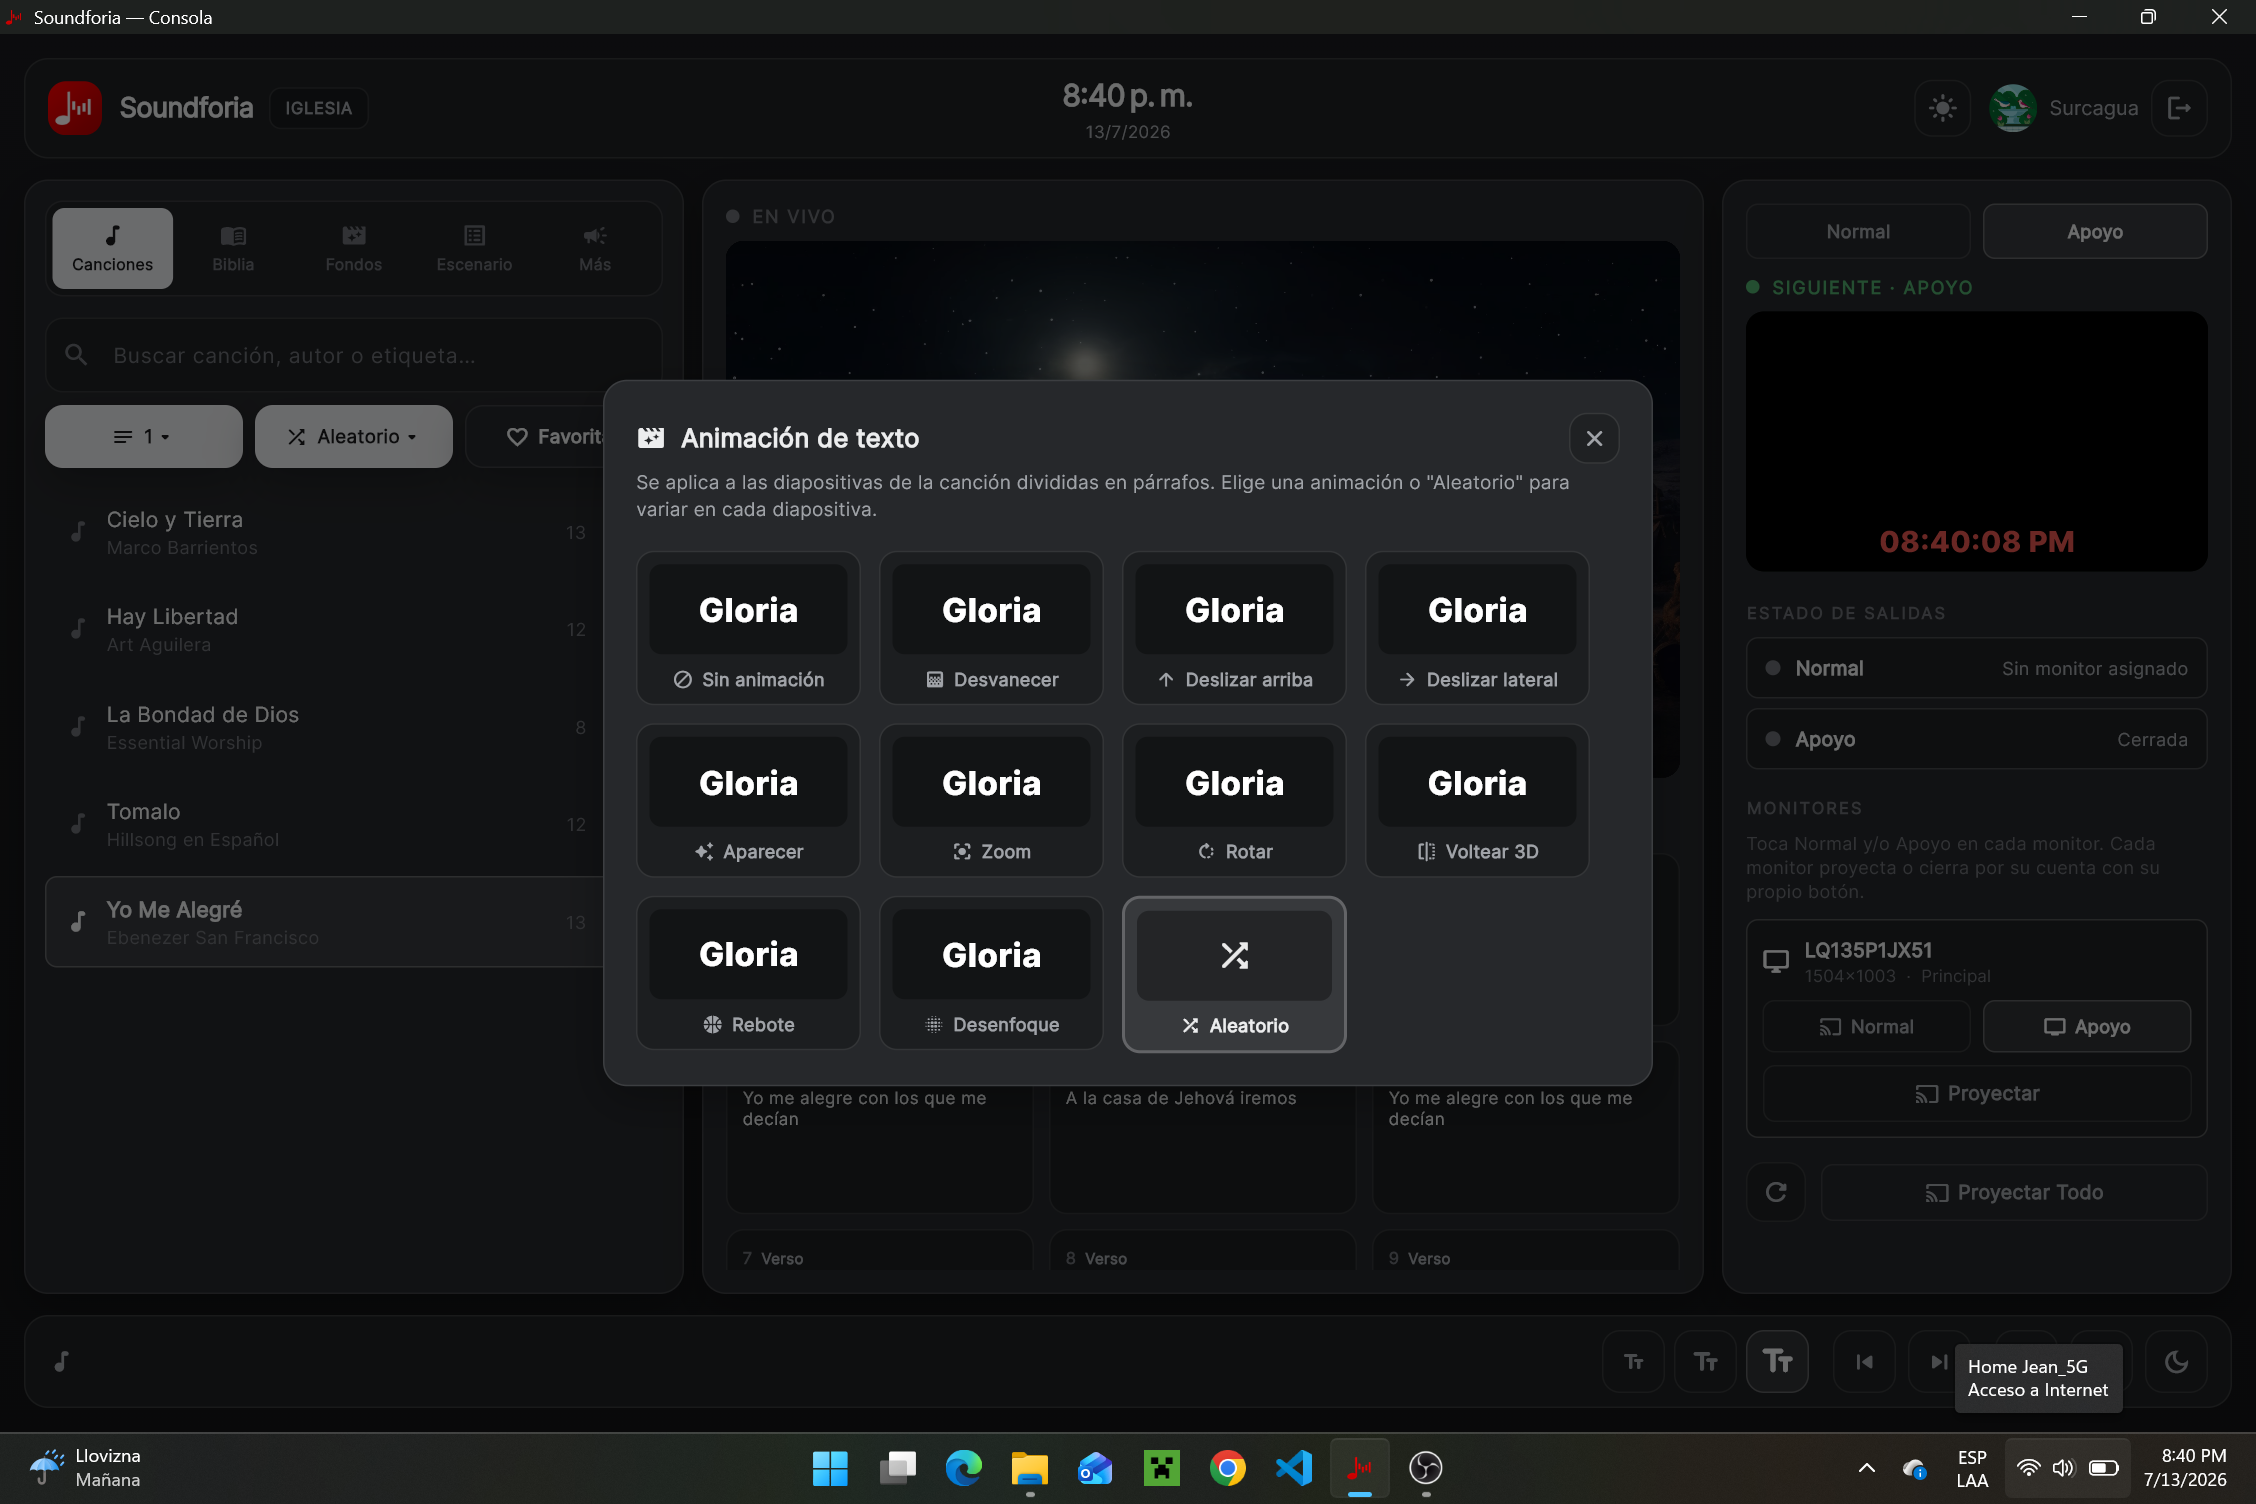Select the medium text size icon
Screen dimensions: 2256x1504
1705,1362
